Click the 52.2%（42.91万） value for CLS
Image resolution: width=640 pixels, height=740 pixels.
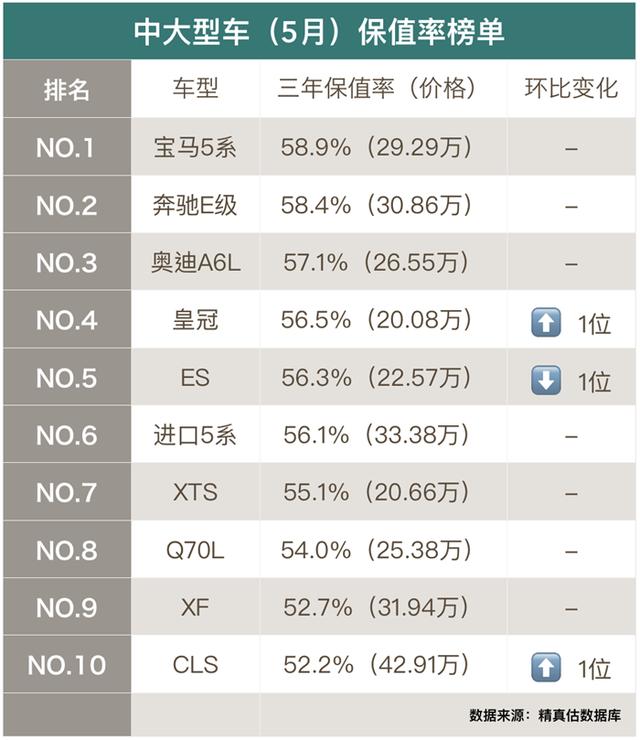coord(376,664)
